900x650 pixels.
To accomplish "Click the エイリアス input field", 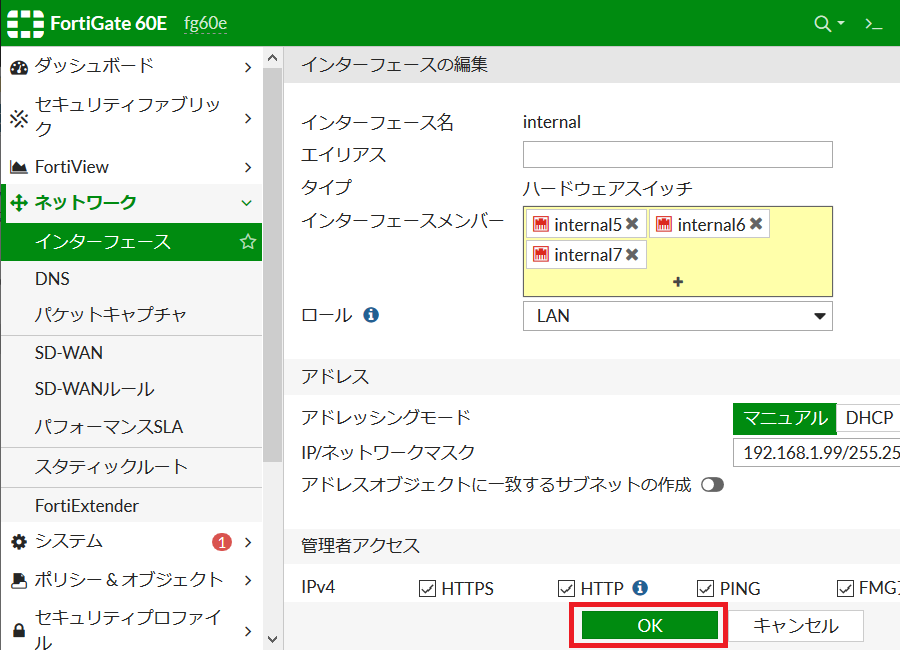I will pyautogui.click(x=677, y=154).
